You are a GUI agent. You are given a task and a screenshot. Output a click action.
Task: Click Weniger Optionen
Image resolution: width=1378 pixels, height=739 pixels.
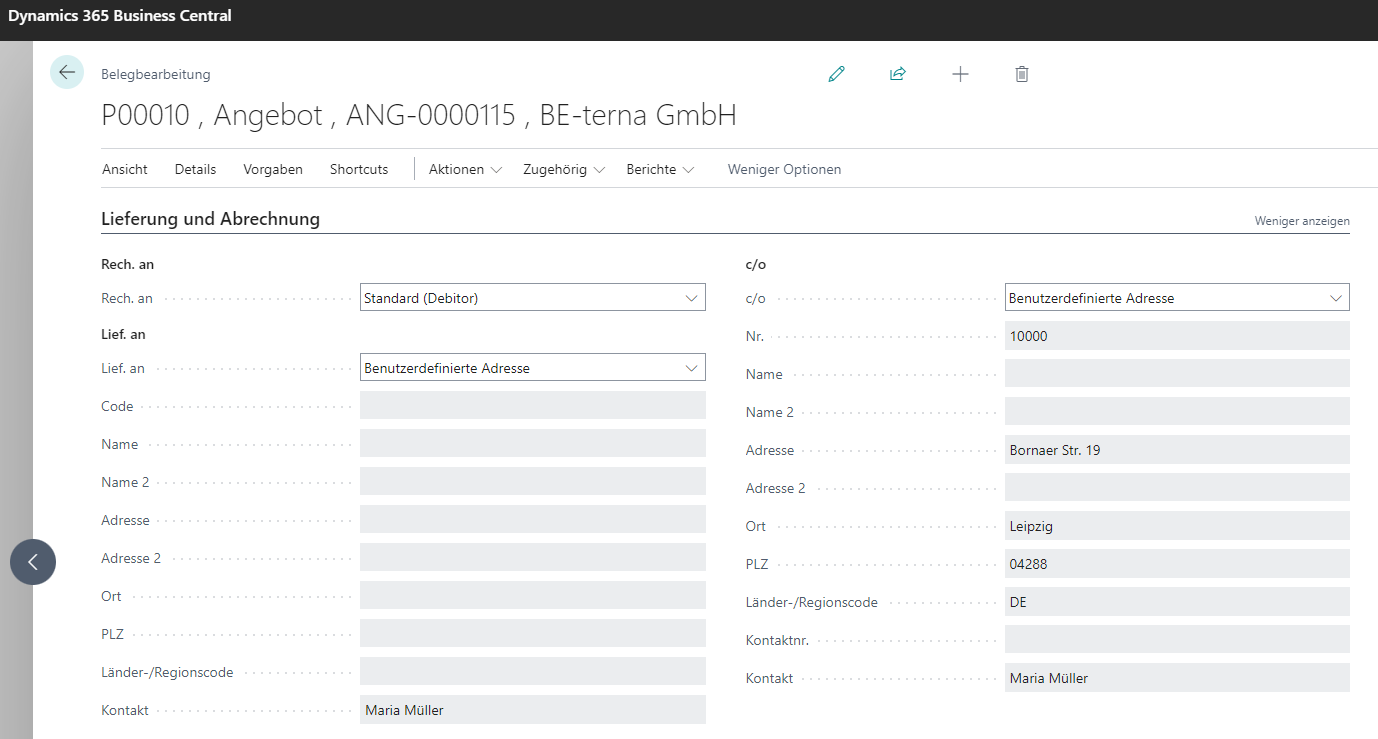coord(784,170)
